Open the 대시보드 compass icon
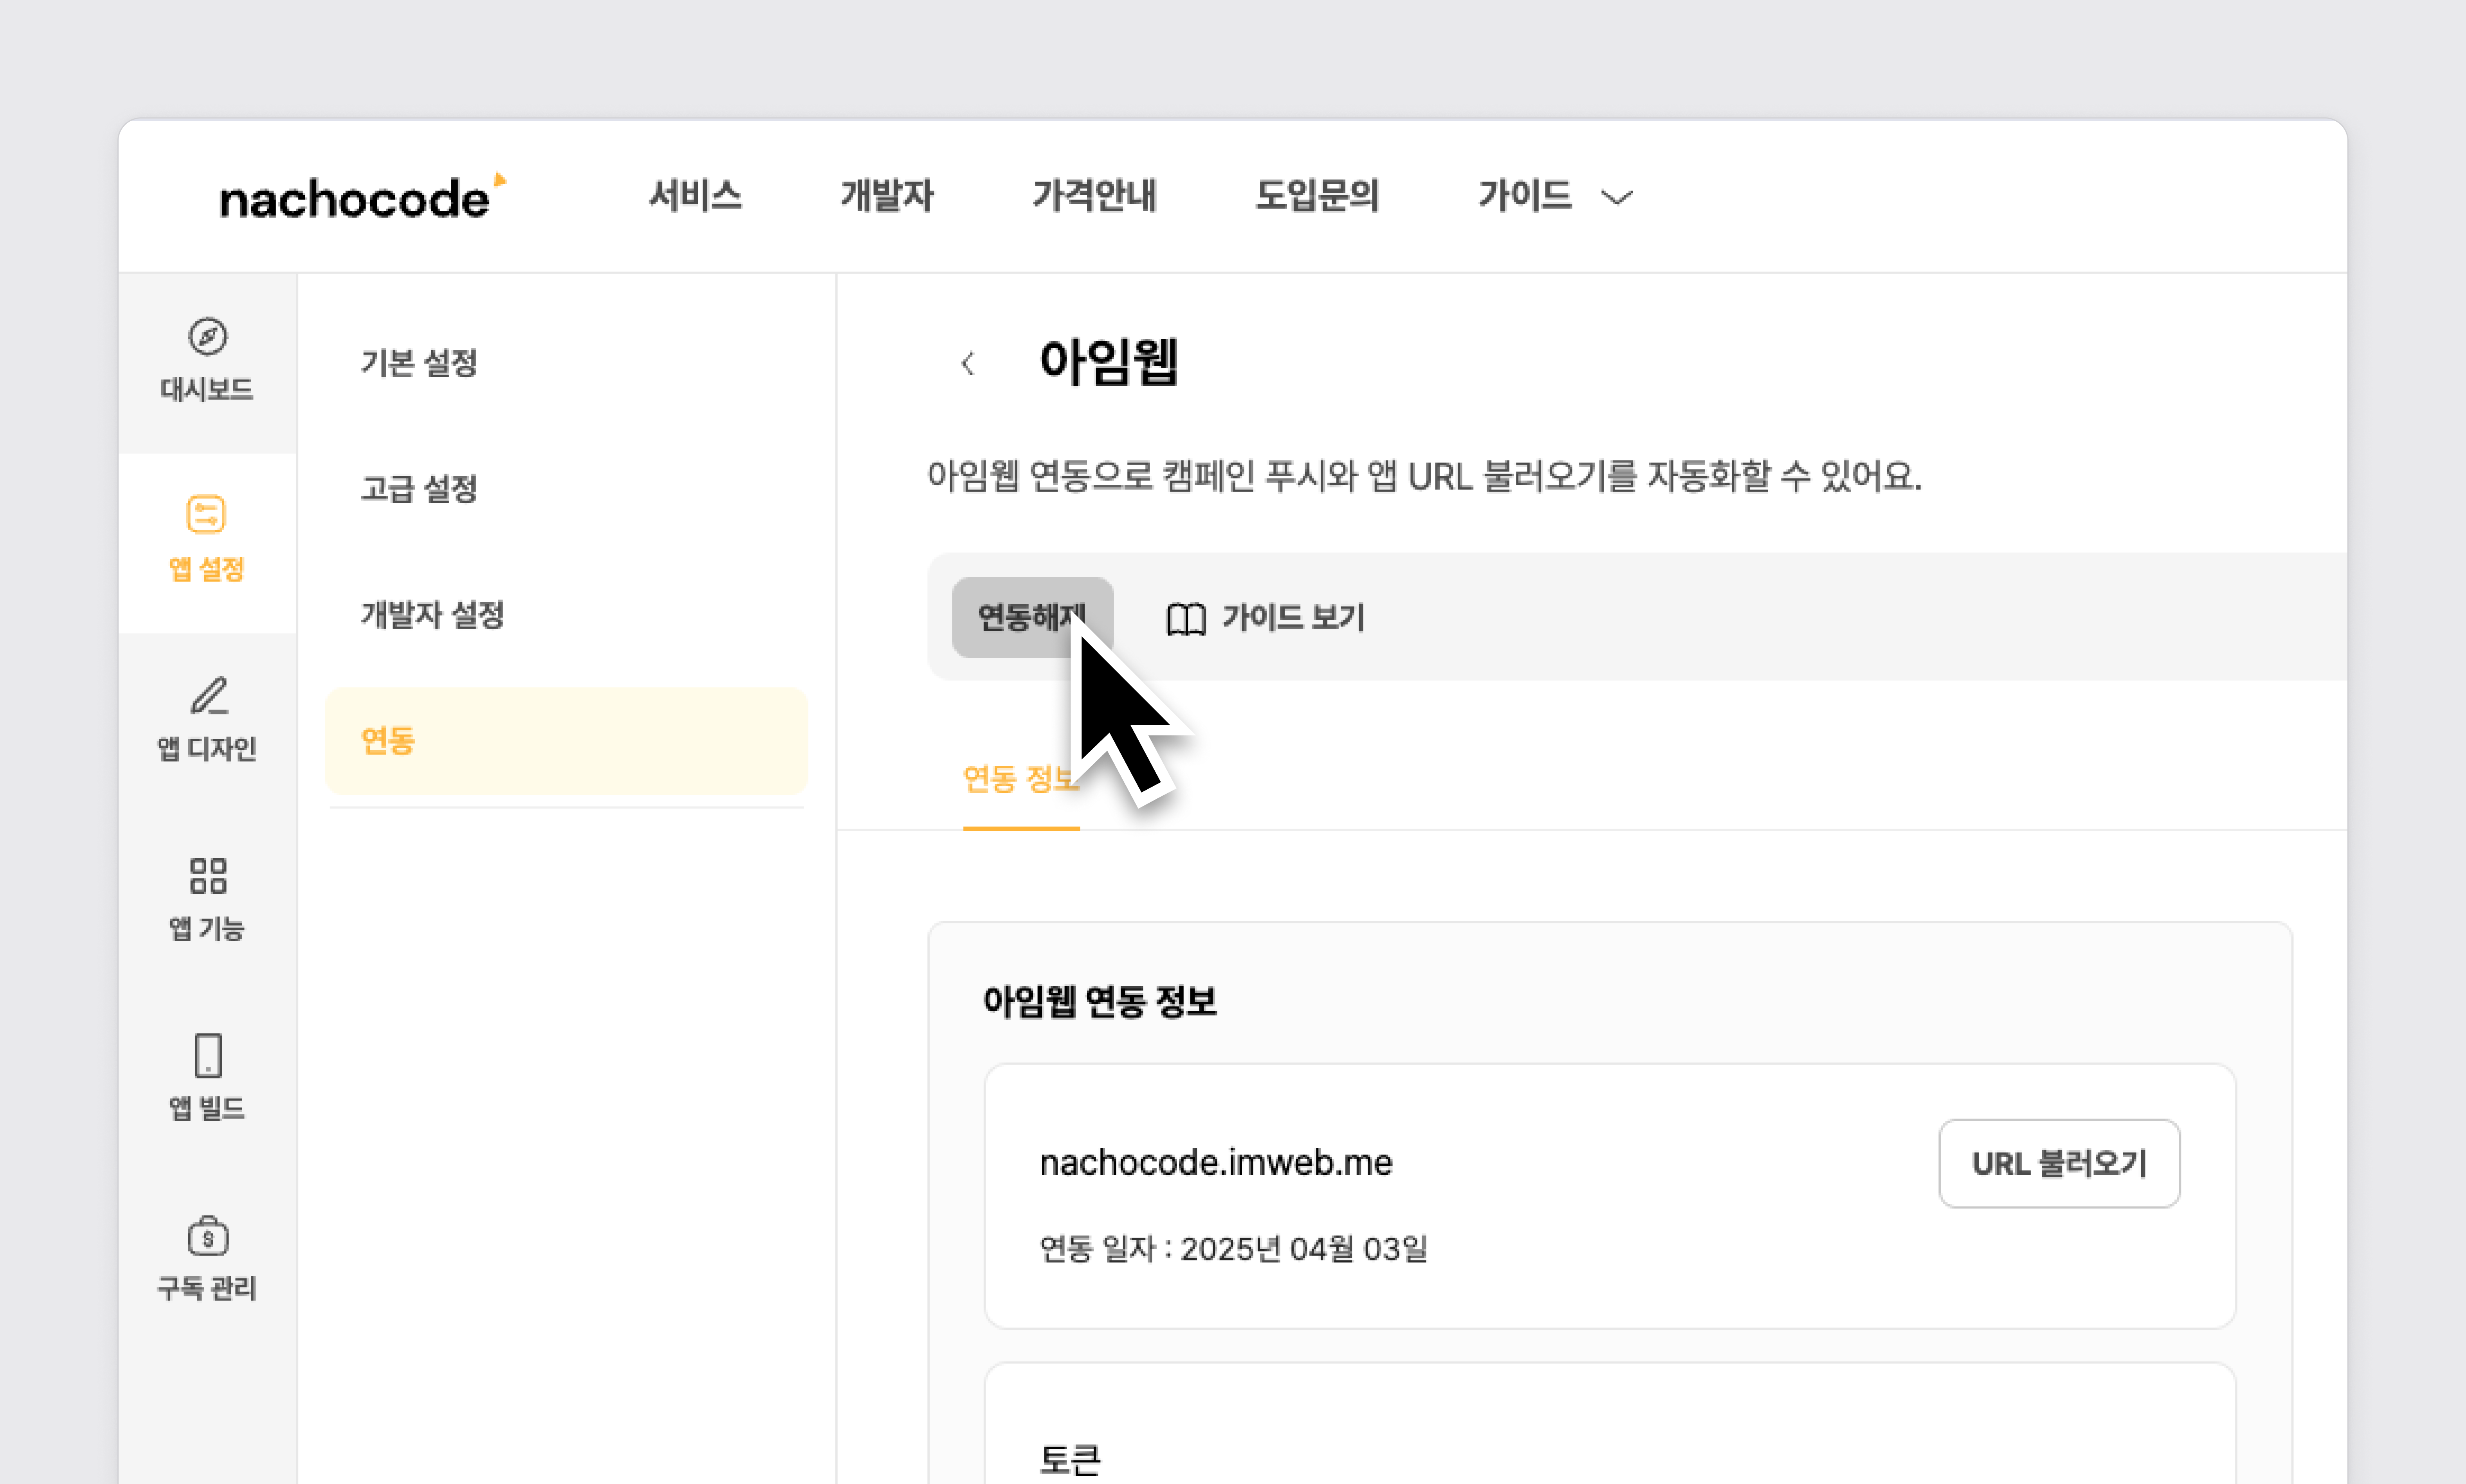Image resolution: width=2466 pixels, height=1484 pixels. pyautogui.click(x=207, y=337)
